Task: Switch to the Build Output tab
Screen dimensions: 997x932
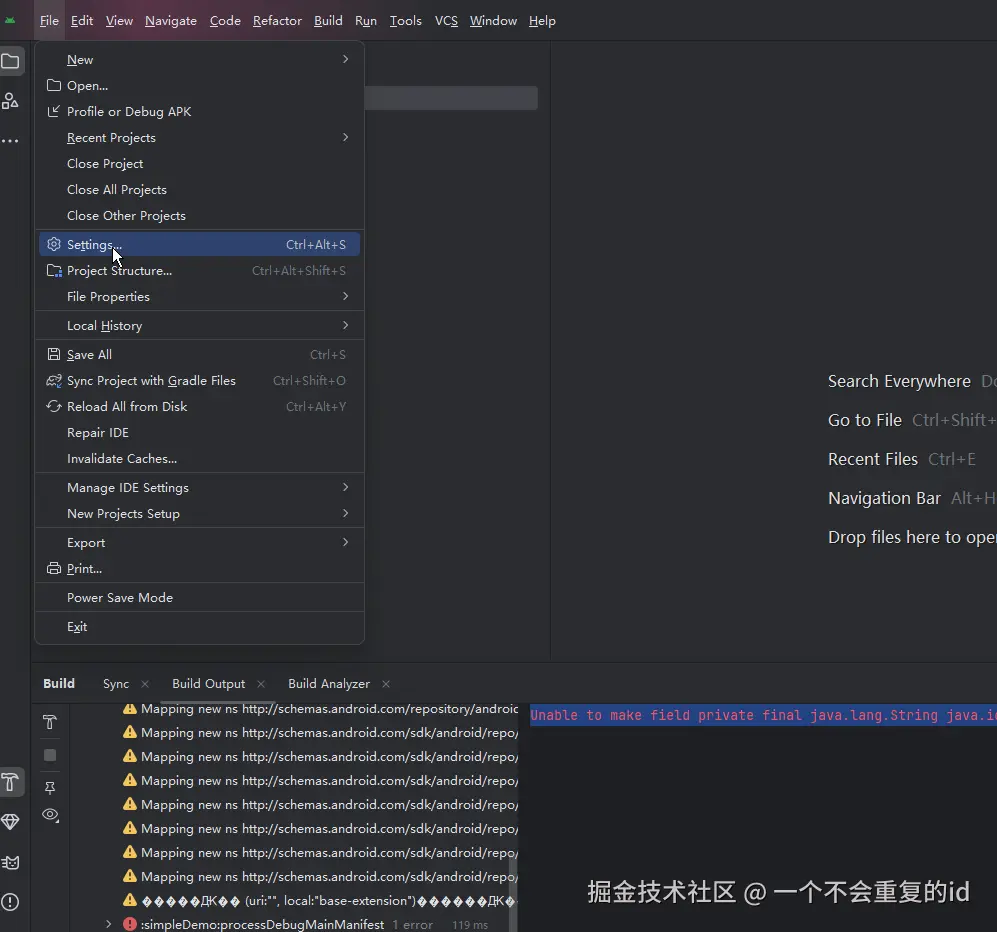Action: point(208,684)
